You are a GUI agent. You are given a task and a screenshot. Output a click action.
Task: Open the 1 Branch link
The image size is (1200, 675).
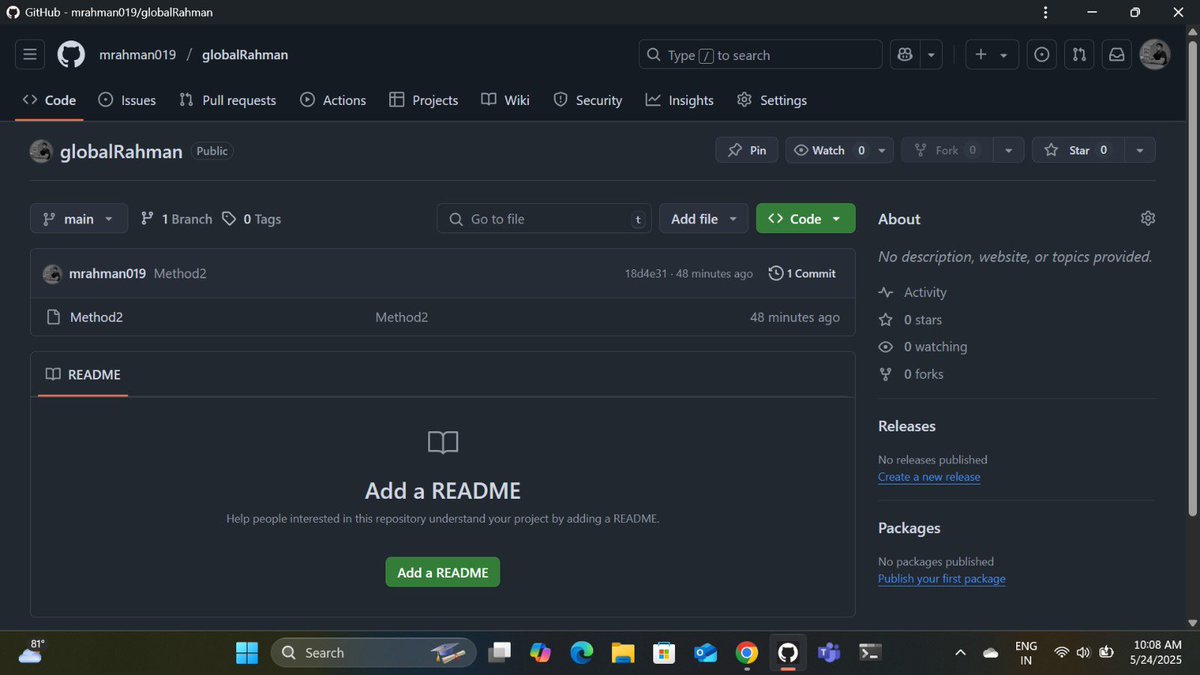pyautogui.click(x=176, y=219)
